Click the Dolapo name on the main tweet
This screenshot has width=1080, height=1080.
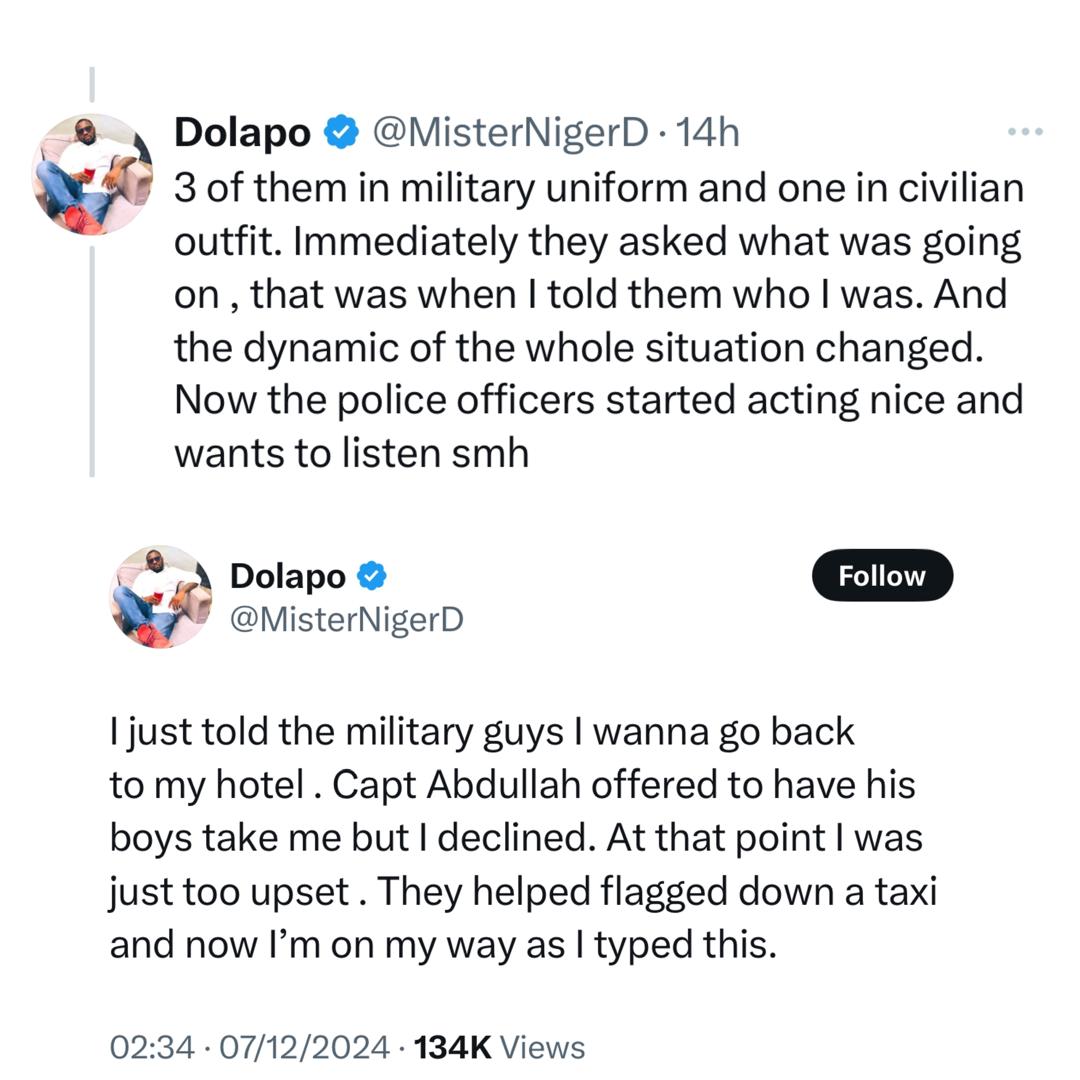288,576
